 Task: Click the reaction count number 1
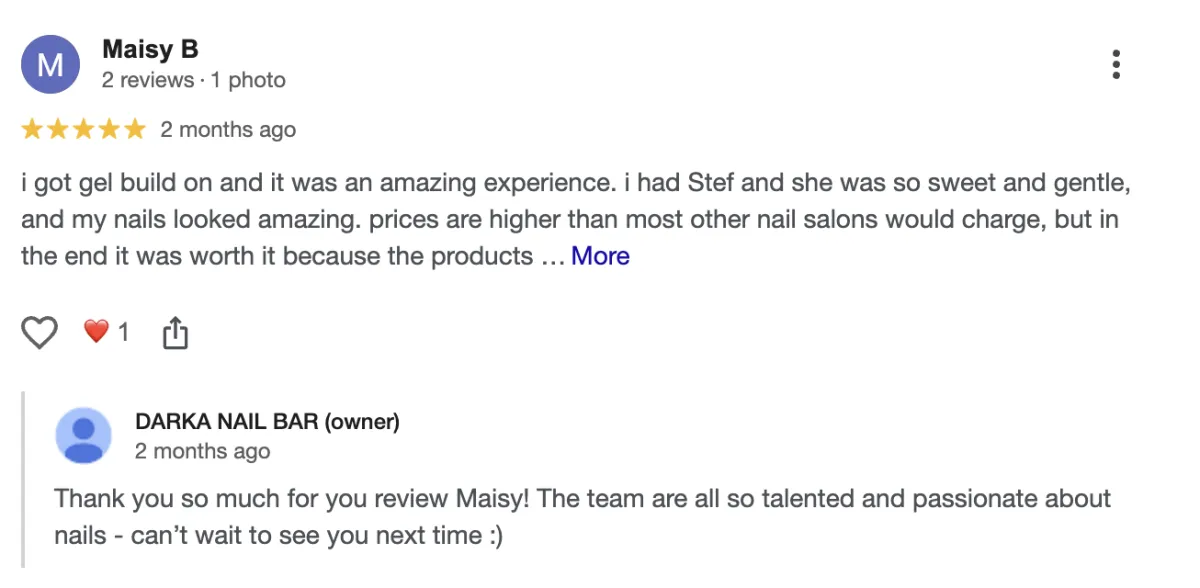pos(124,332)
